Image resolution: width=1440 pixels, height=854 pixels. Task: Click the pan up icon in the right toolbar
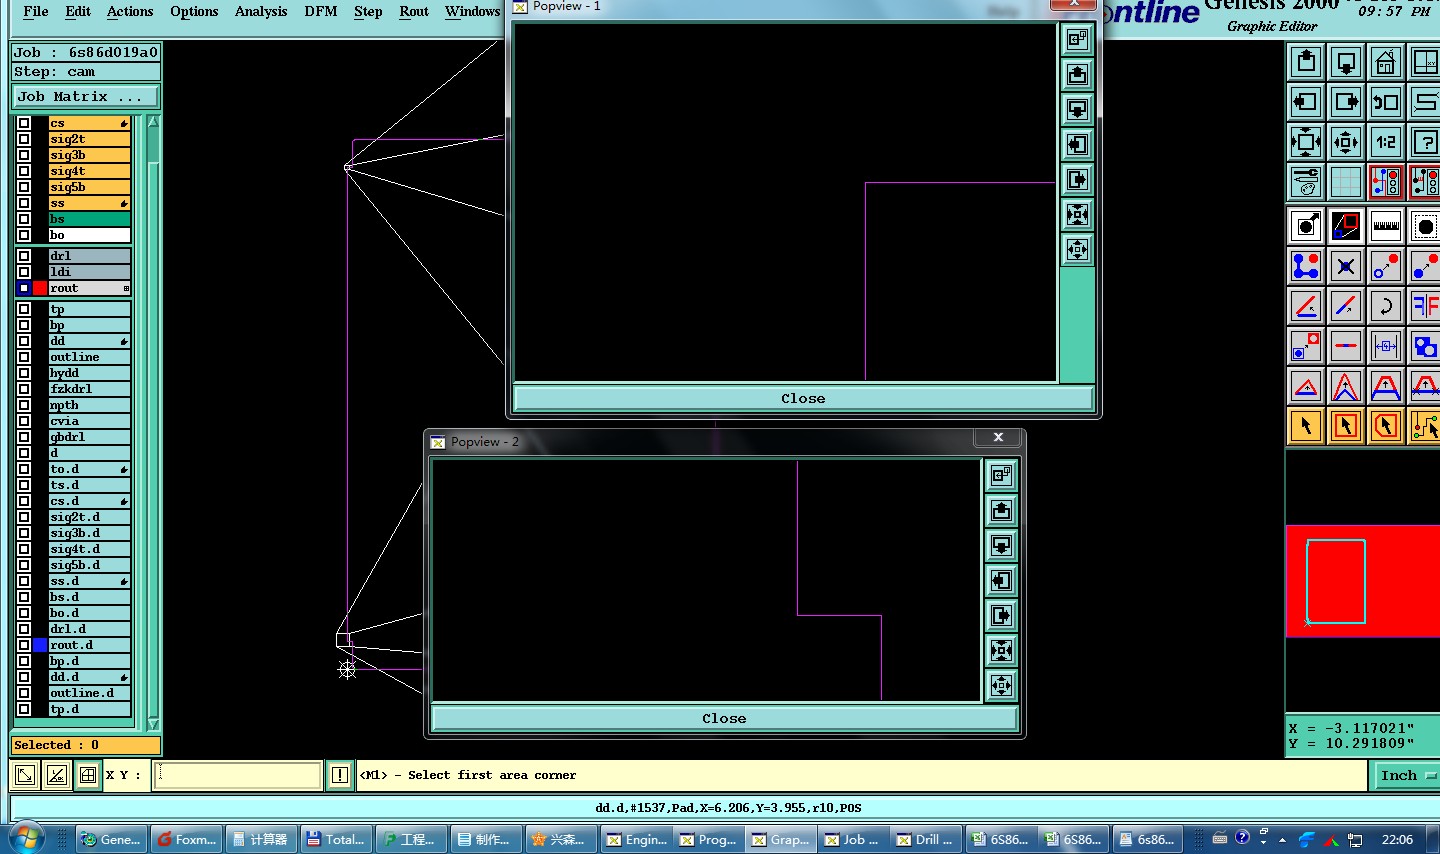pyautogui.click(x=1306, y=62)
